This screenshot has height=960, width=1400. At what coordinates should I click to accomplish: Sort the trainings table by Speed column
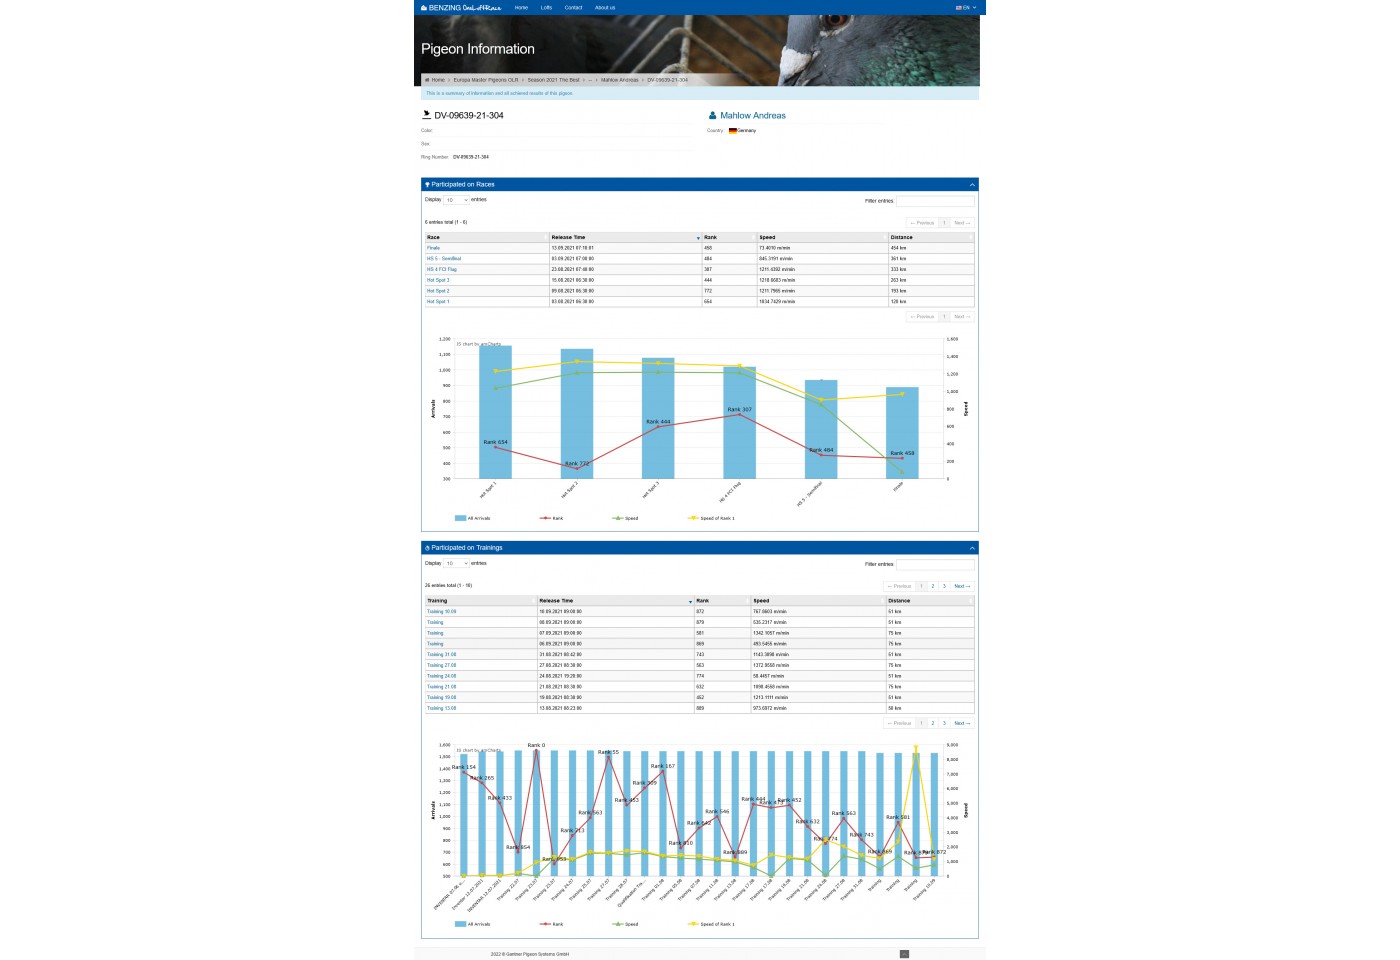(x=818, y=601)
